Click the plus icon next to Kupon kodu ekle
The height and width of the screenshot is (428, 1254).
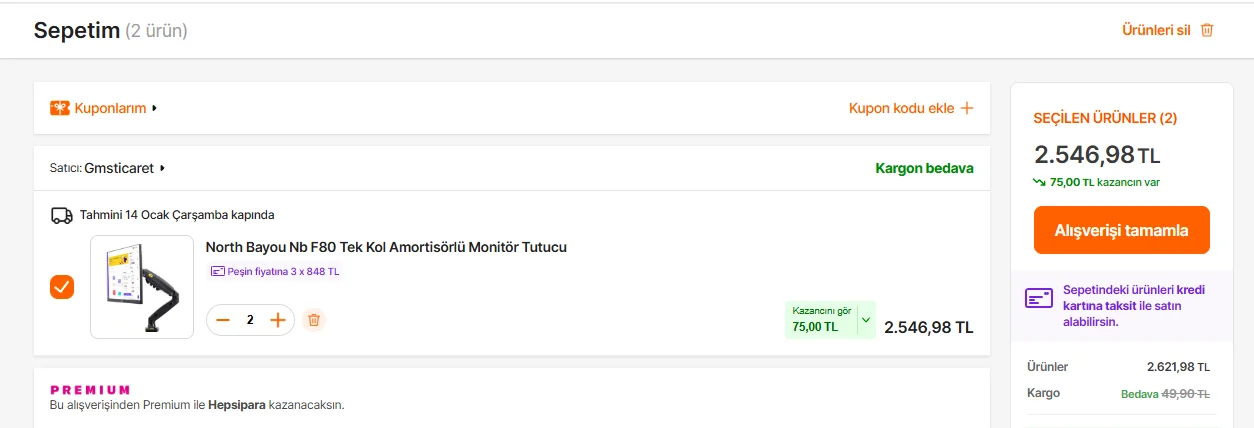967,108
